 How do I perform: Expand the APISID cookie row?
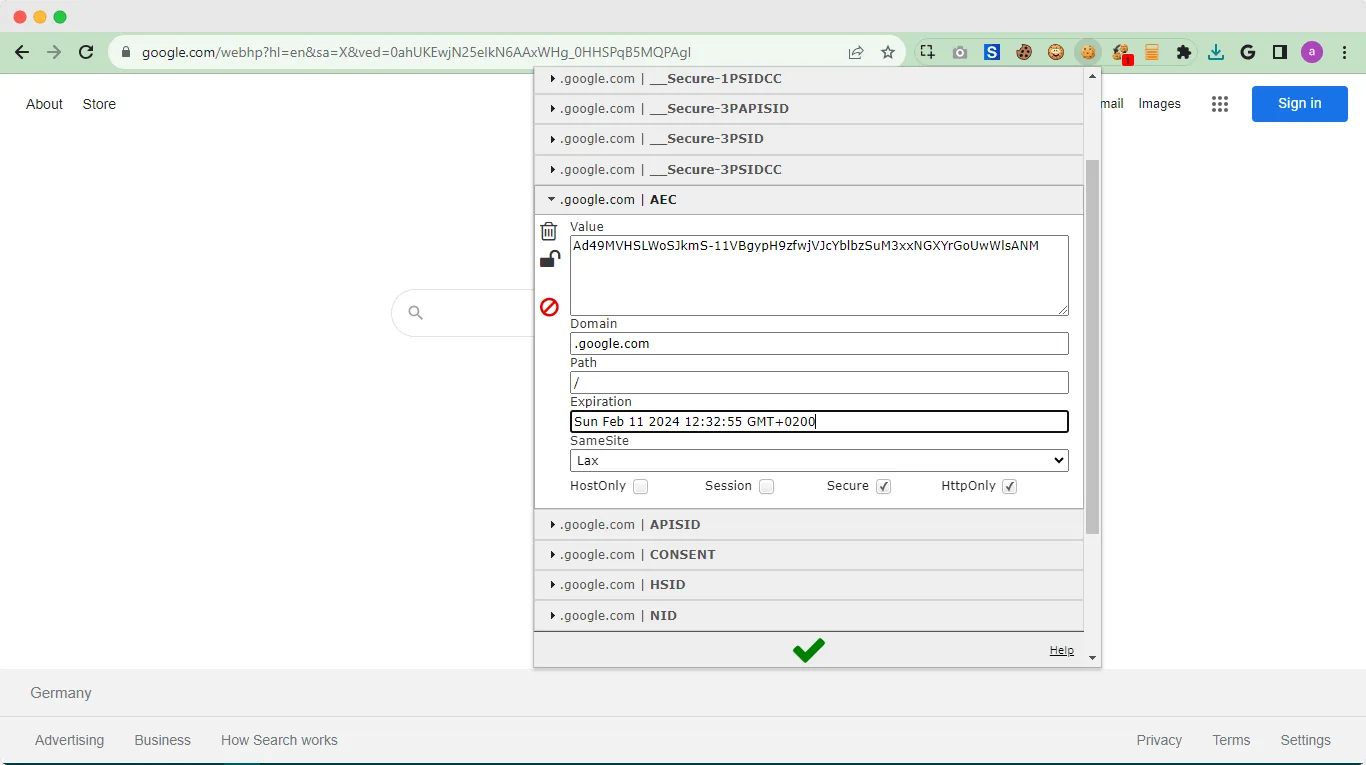809,525
